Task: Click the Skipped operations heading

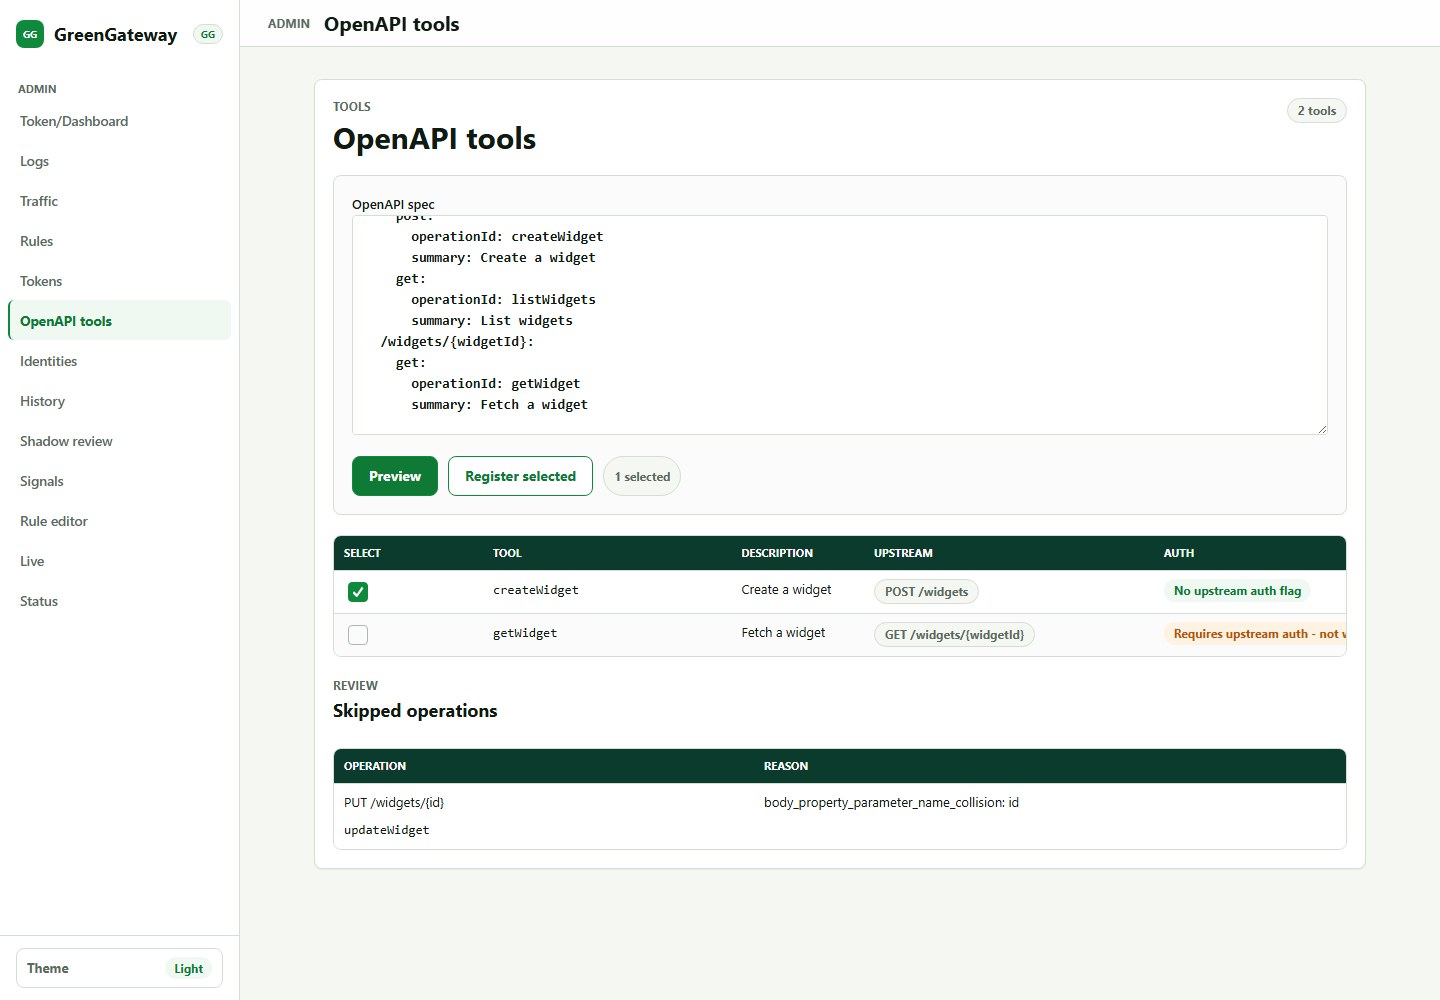Action: [x=415, y=711]
